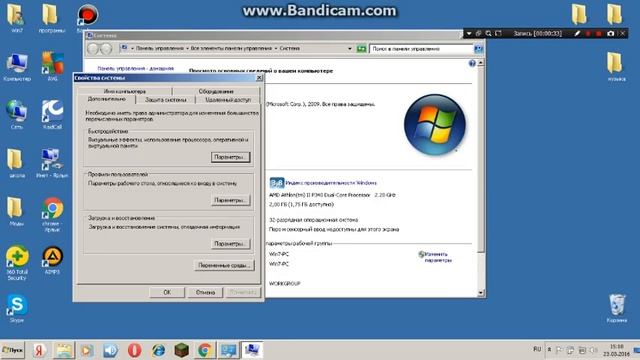This screenshot has width=640, height=360.
Task: Open Переменные среды button
Action: point(224,265)
